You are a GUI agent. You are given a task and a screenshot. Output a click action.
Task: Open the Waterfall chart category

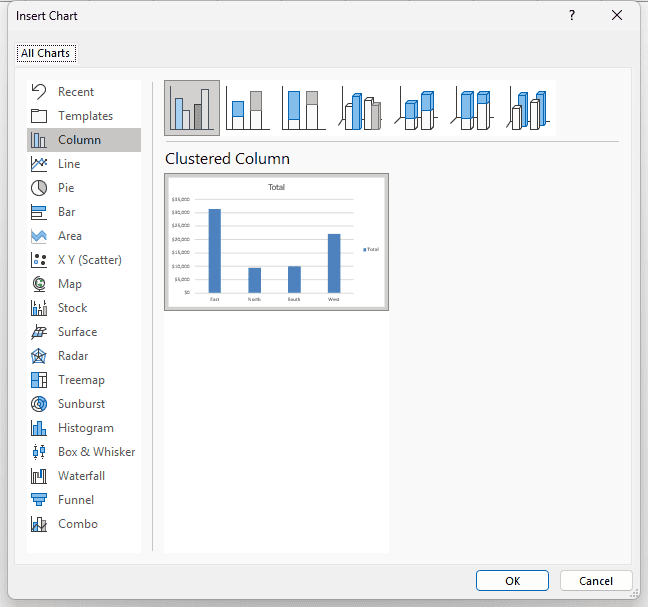coord(84,476)
